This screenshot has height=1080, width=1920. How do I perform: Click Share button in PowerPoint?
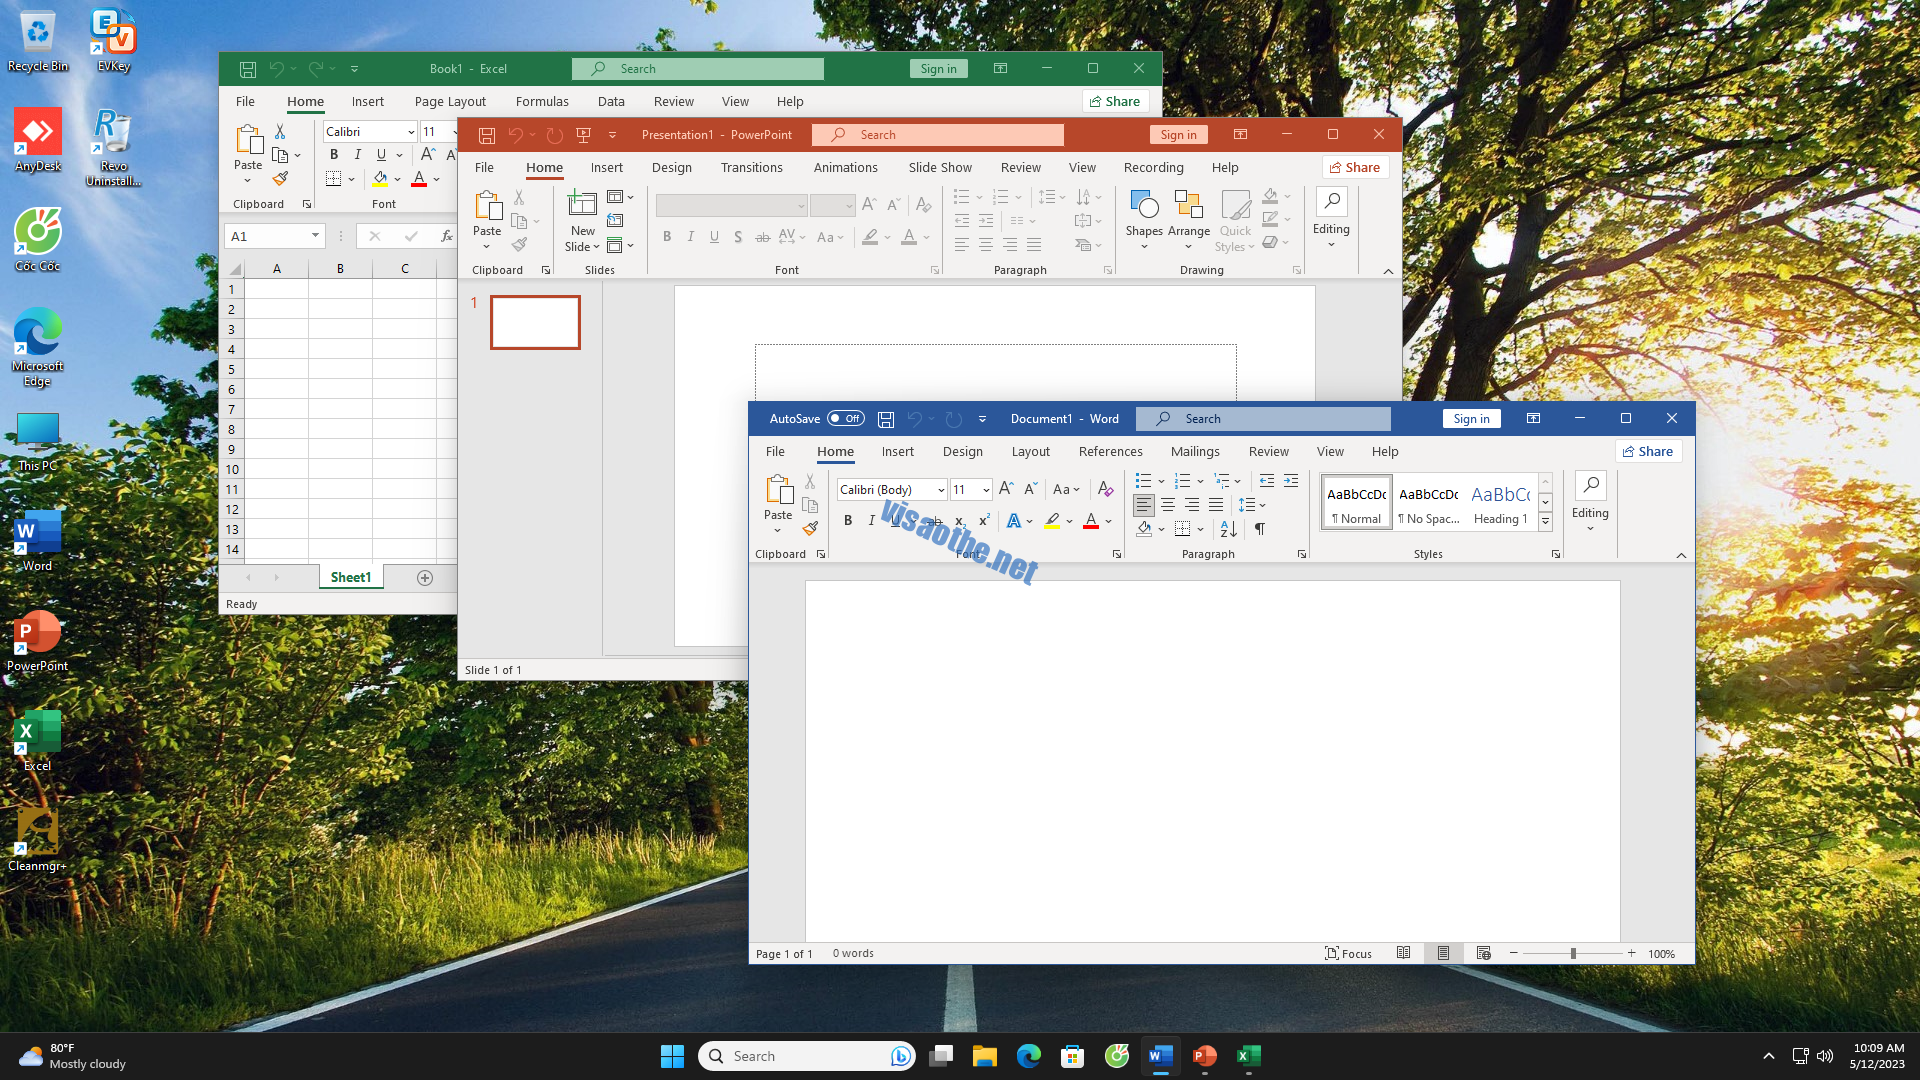tap(1355, 168)
